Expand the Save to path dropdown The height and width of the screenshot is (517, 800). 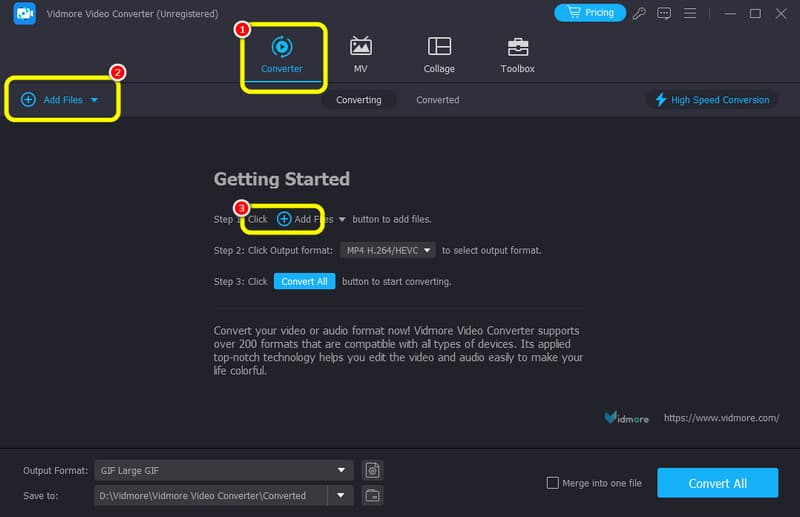pyautogui.click(x=342, y=495)
